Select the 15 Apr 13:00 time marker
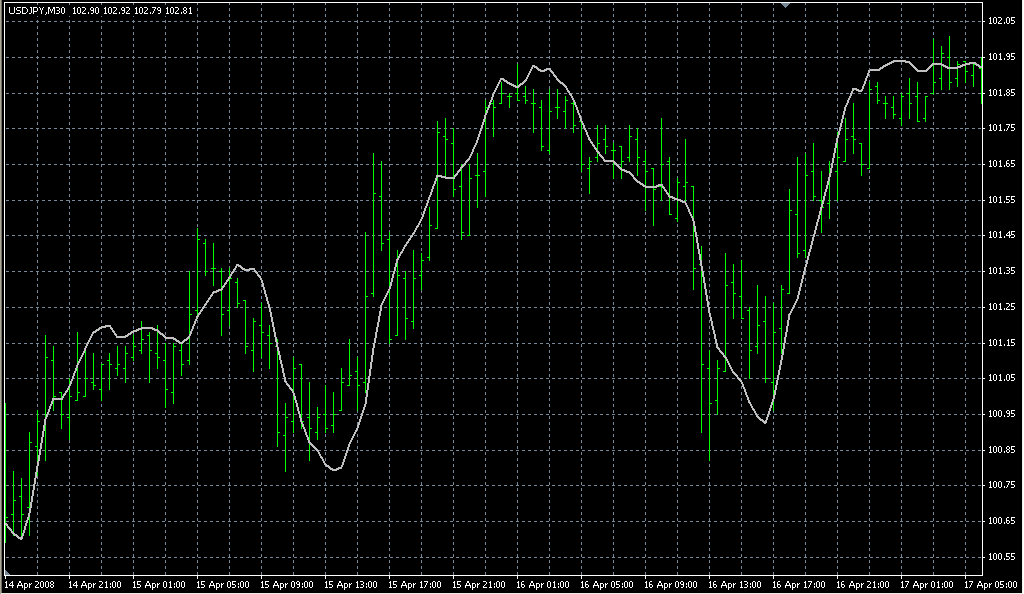 tap(351, 583)
